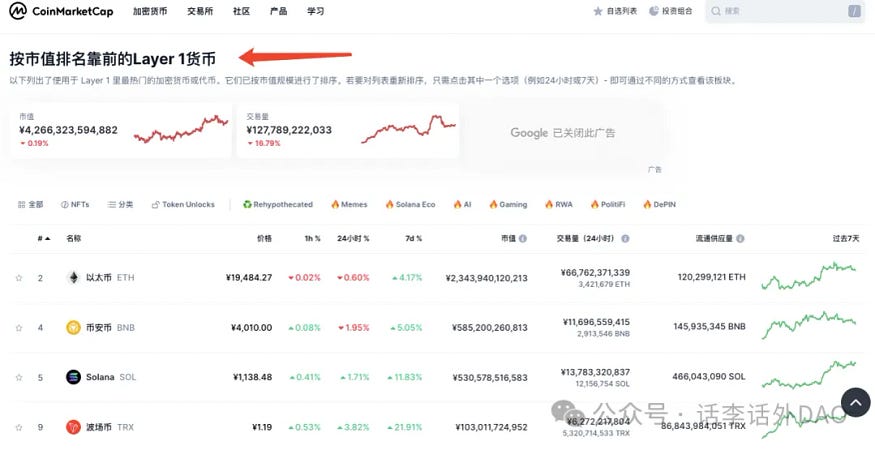
Task: Click the info icon beside 市值 column header
Action: (x=524, y=239)
